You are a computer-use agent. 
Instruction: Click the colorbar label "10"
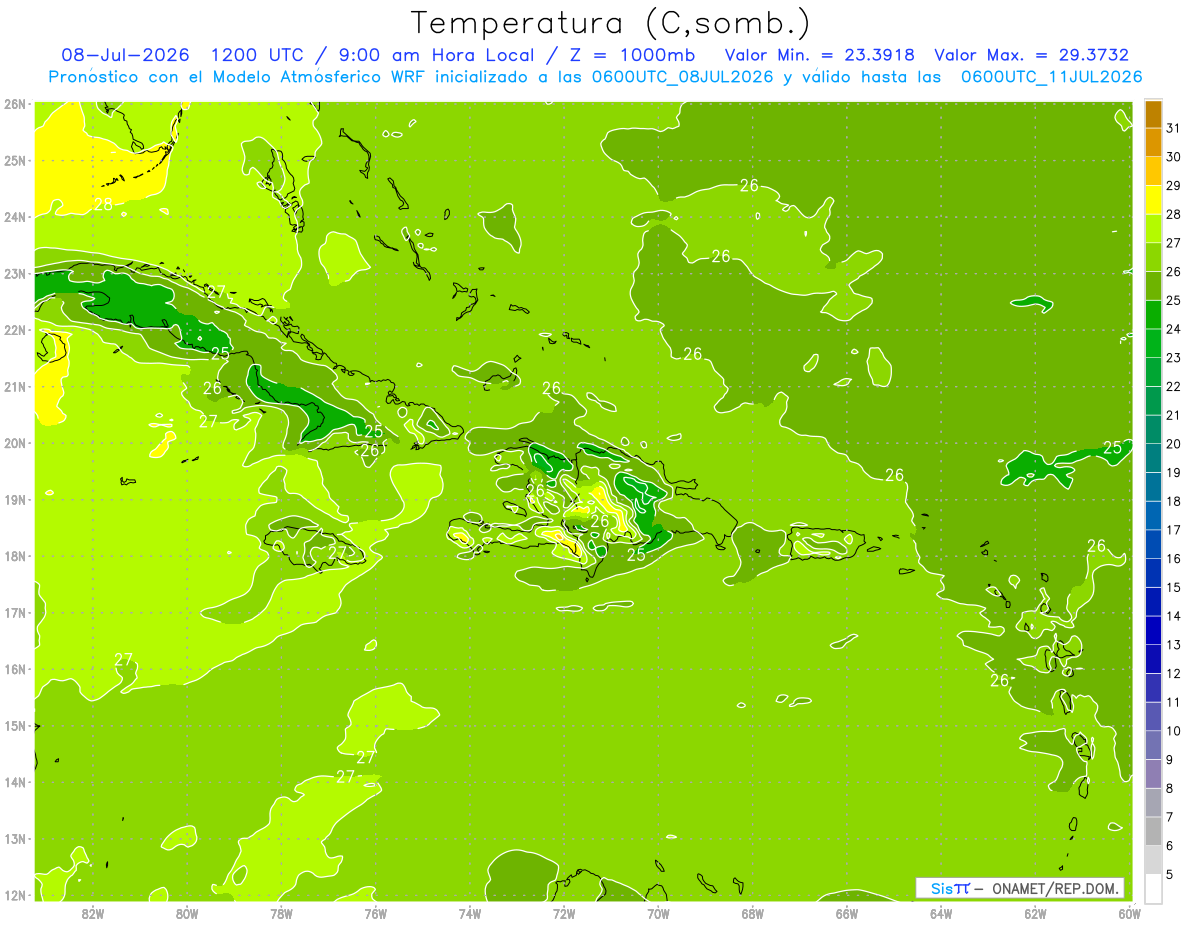1174,731
